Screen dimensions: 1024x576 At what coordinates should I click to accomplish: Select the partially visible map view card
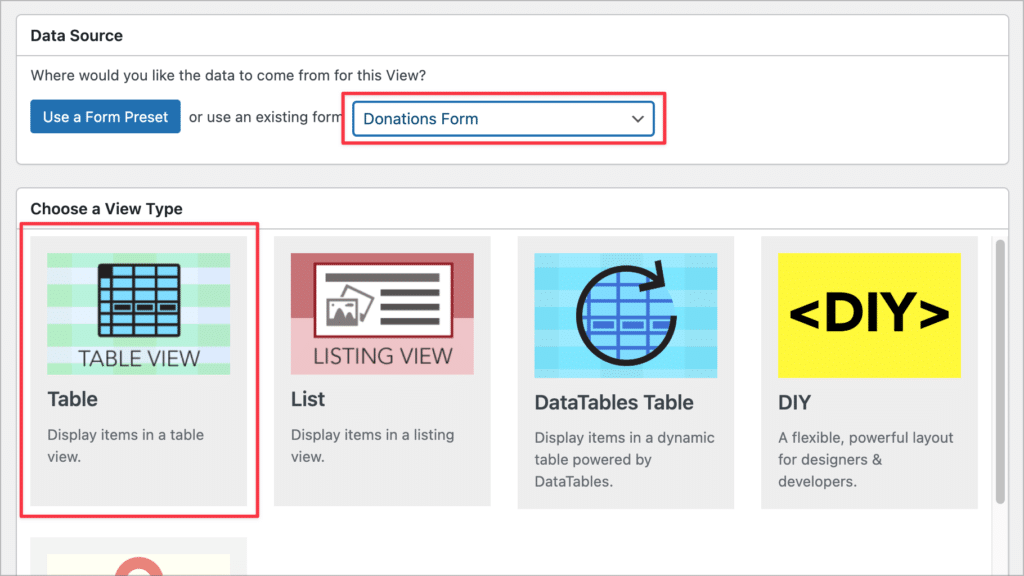coord(138,556)
